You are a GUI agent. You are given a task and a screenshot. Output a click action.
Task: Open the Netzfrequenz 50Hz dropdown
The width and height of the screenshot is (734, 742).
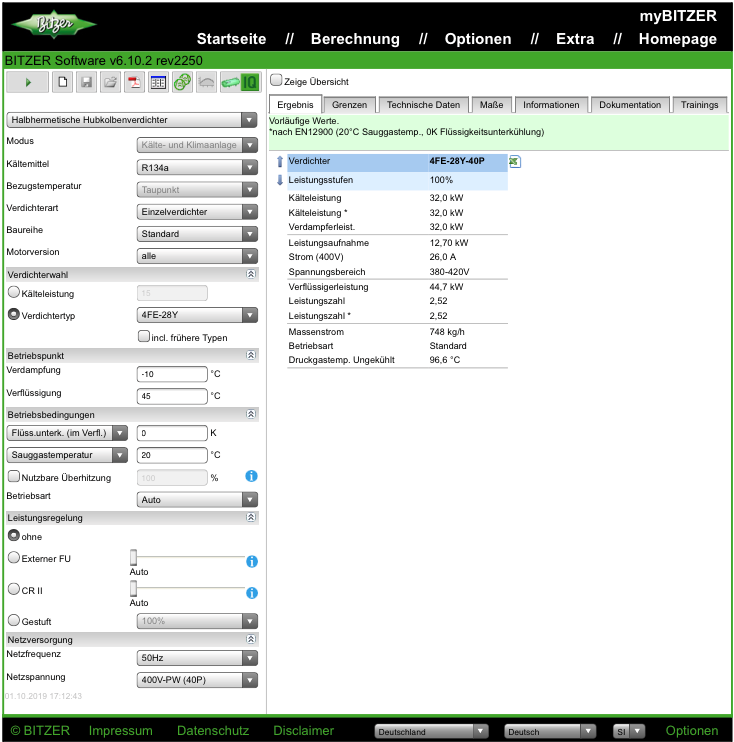[x=197, y=658]
